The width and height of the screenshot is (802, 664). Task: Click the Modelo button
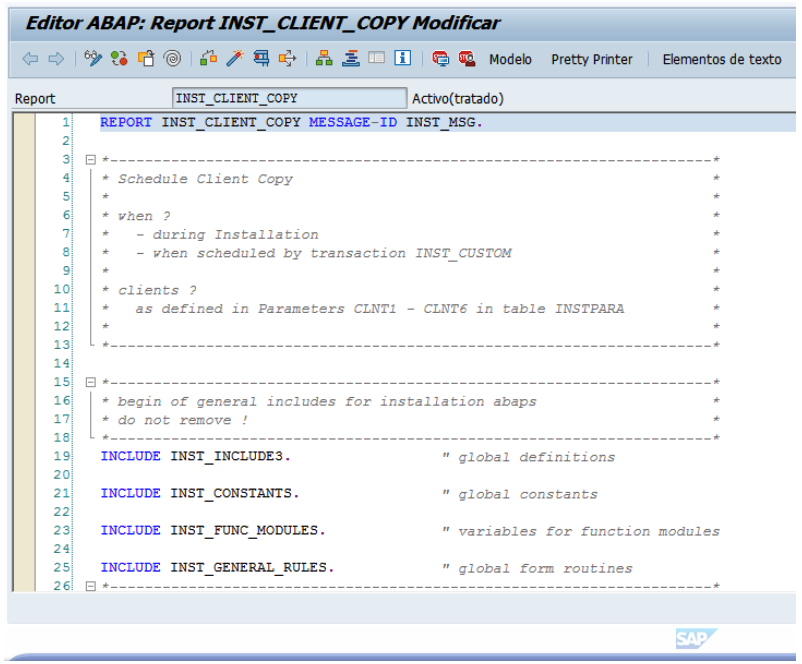click(x=510, y=59)
